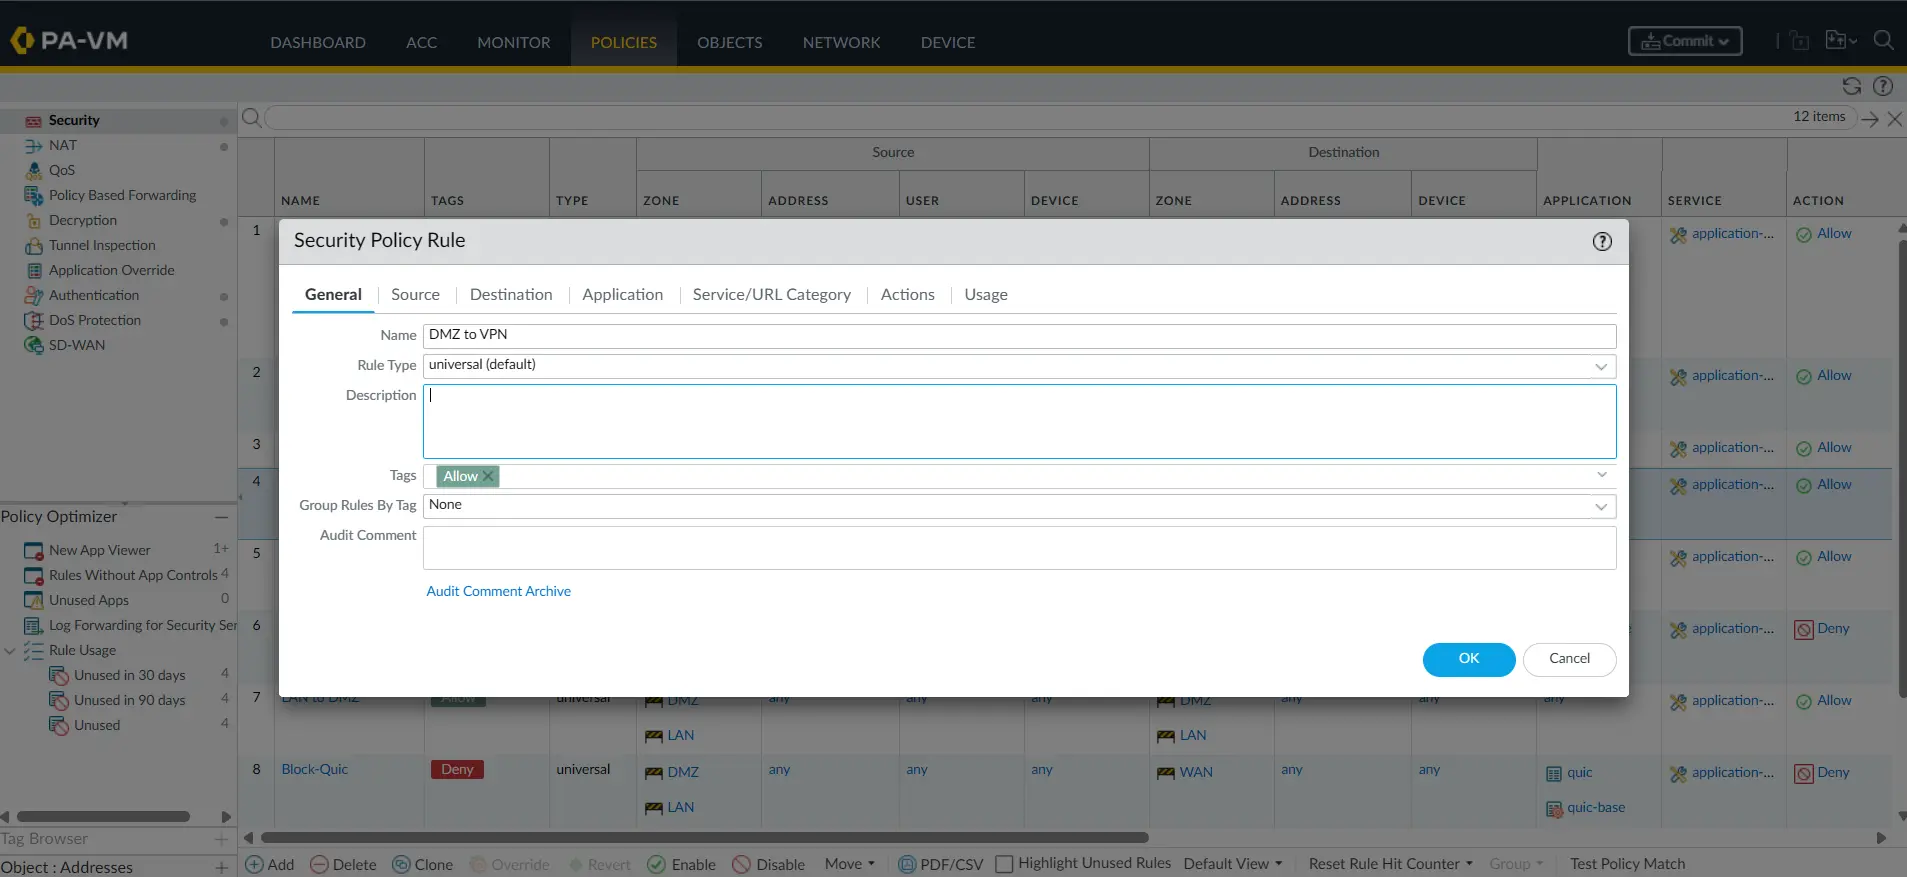The height and width of the screenshot is (877, 1907).
Task: Click into the Audit Comment text box
Action: [x=1019, y=548]
